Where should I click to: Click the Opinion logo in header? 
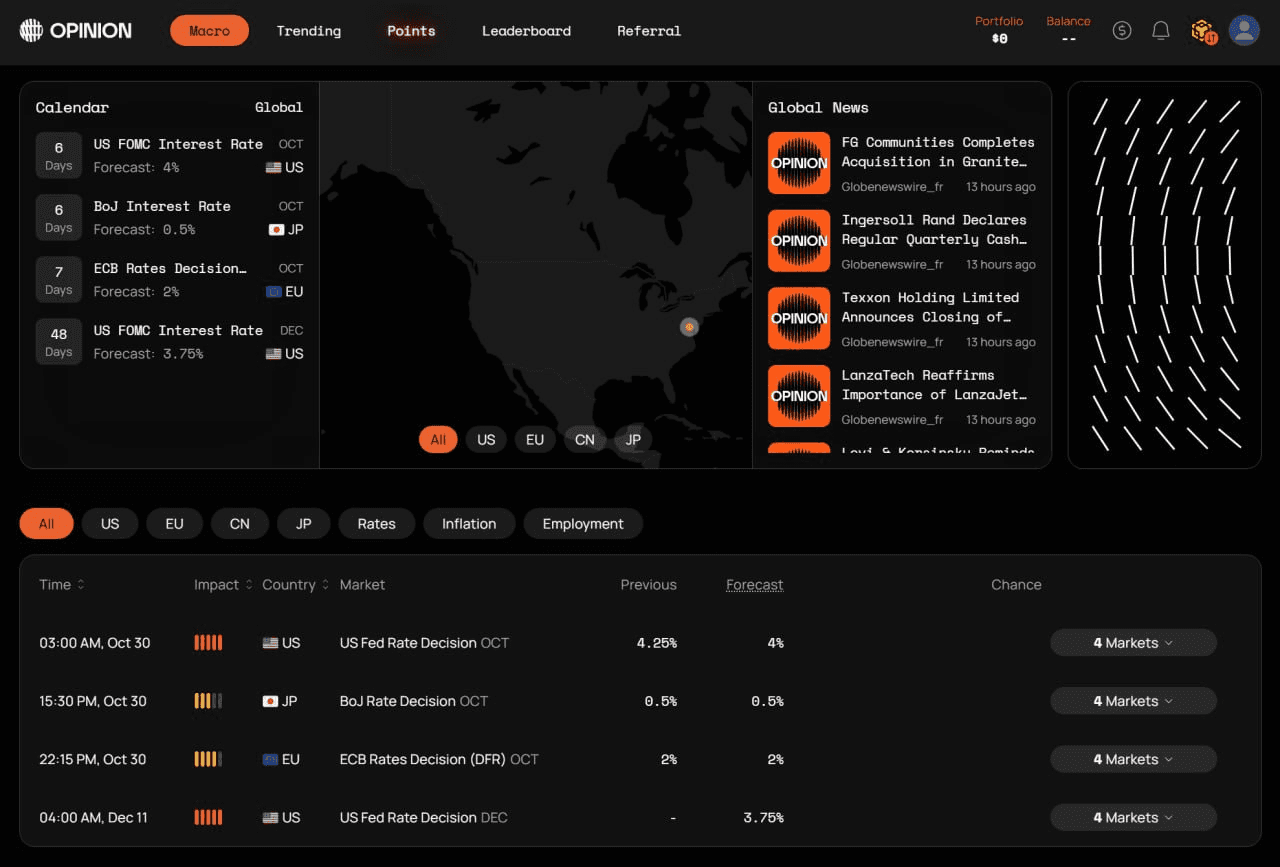(x=76, y=31)
